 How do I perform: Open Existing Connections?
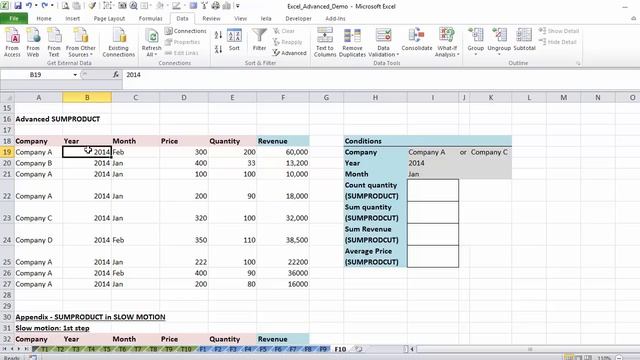click(x=119, y=42)
